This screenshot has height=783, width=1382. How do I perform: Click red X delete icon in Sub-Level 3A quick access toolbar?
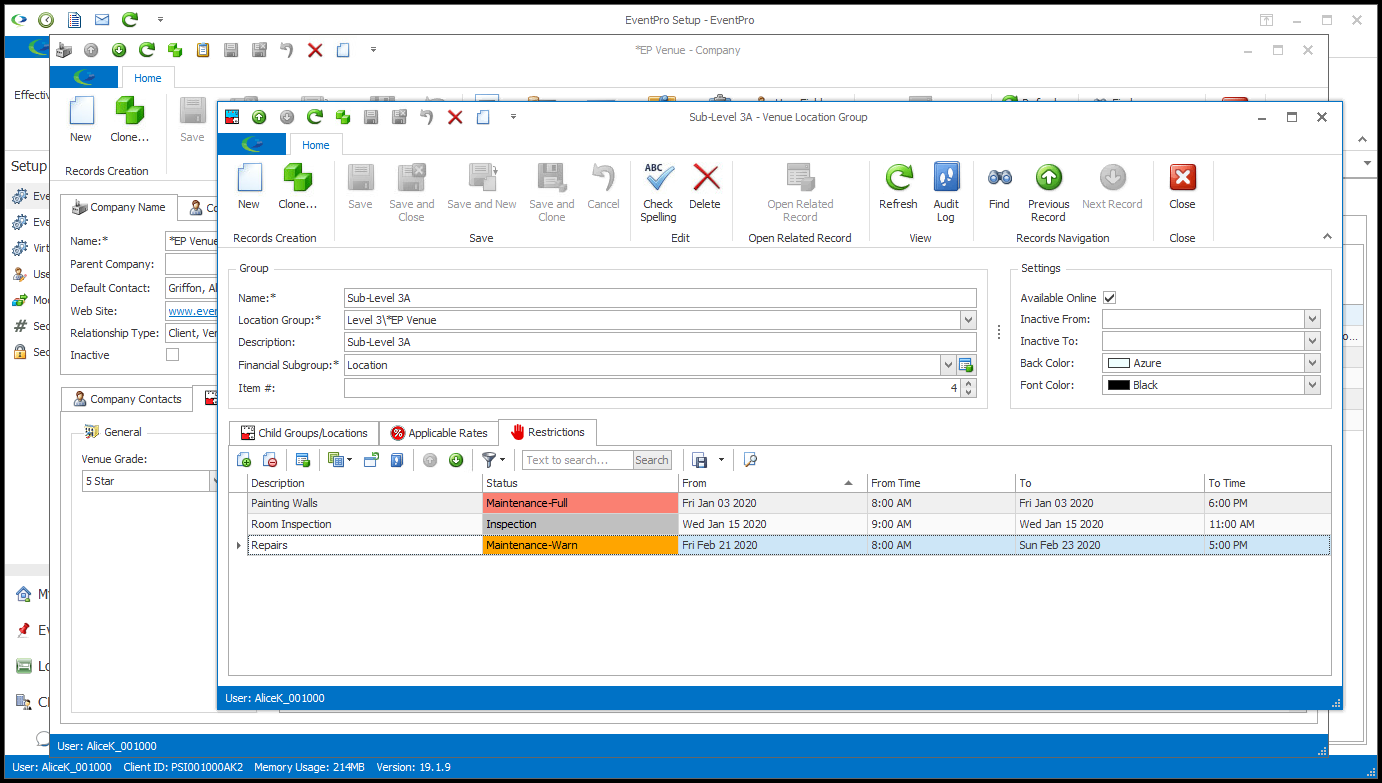(x=455, y=117)
